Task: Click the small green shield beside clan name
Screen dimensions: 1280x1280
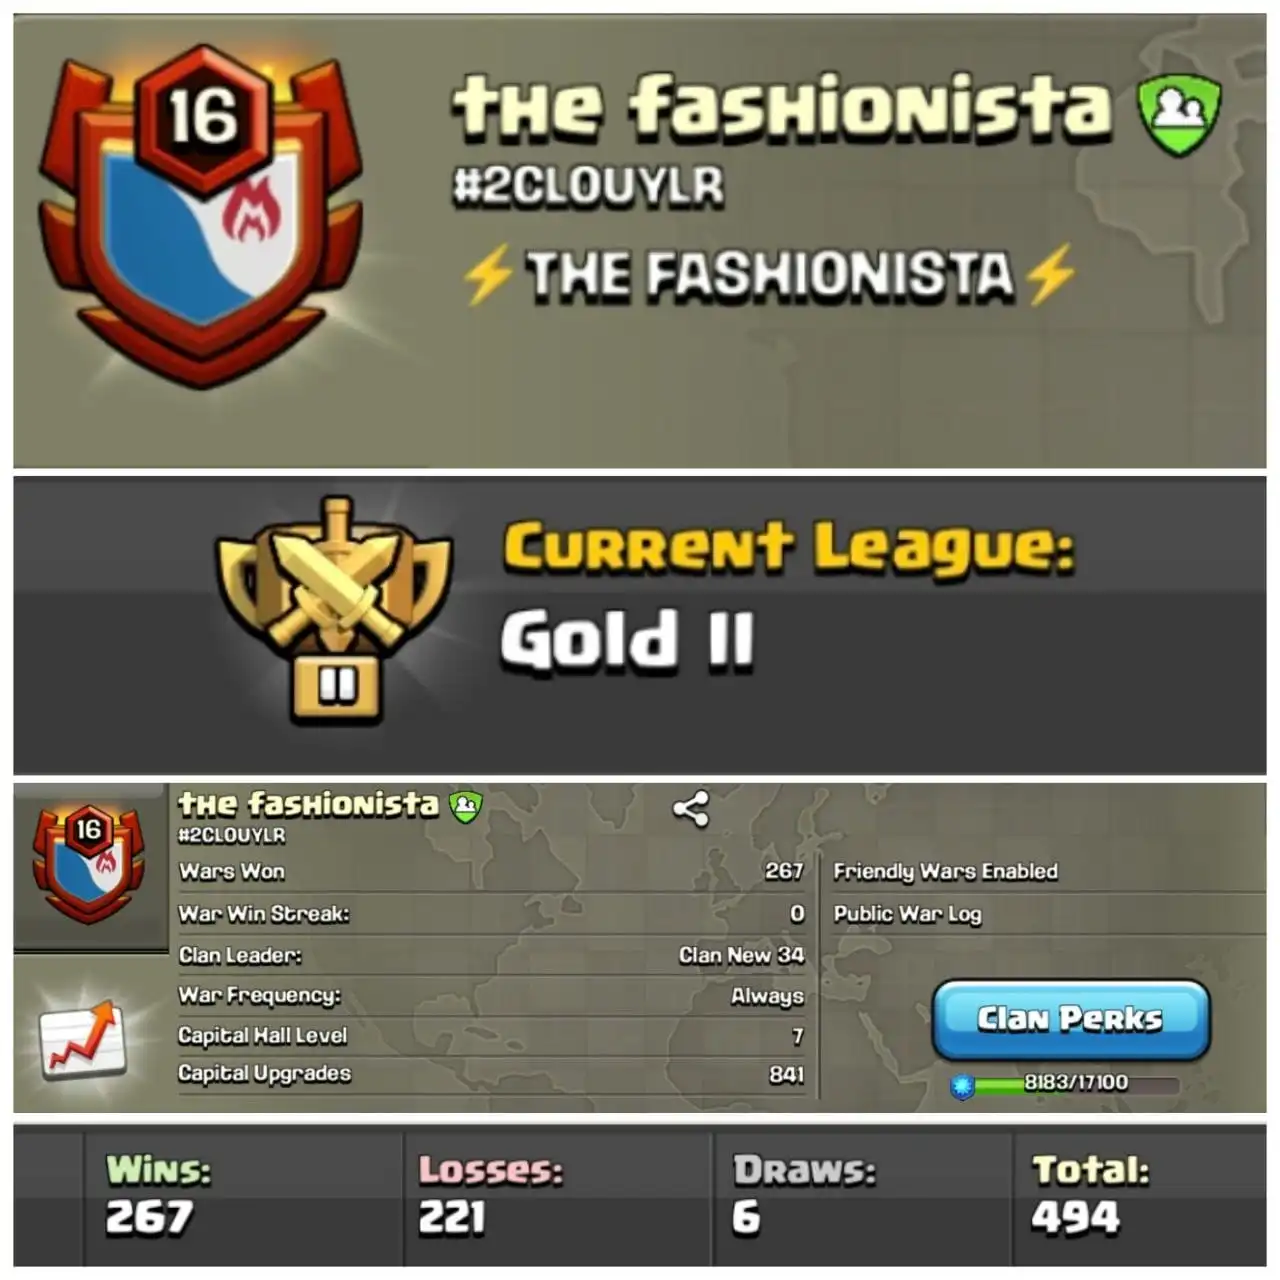Action: [x=466, y=806]
